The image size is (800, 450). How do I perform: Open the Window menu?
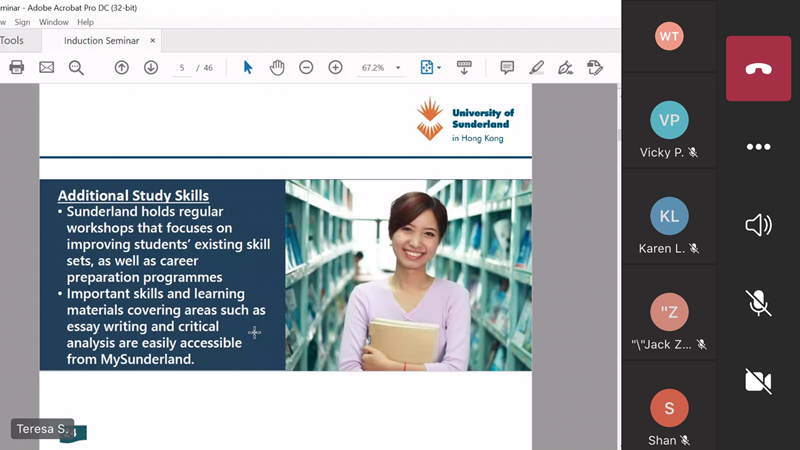pos(54,22)
